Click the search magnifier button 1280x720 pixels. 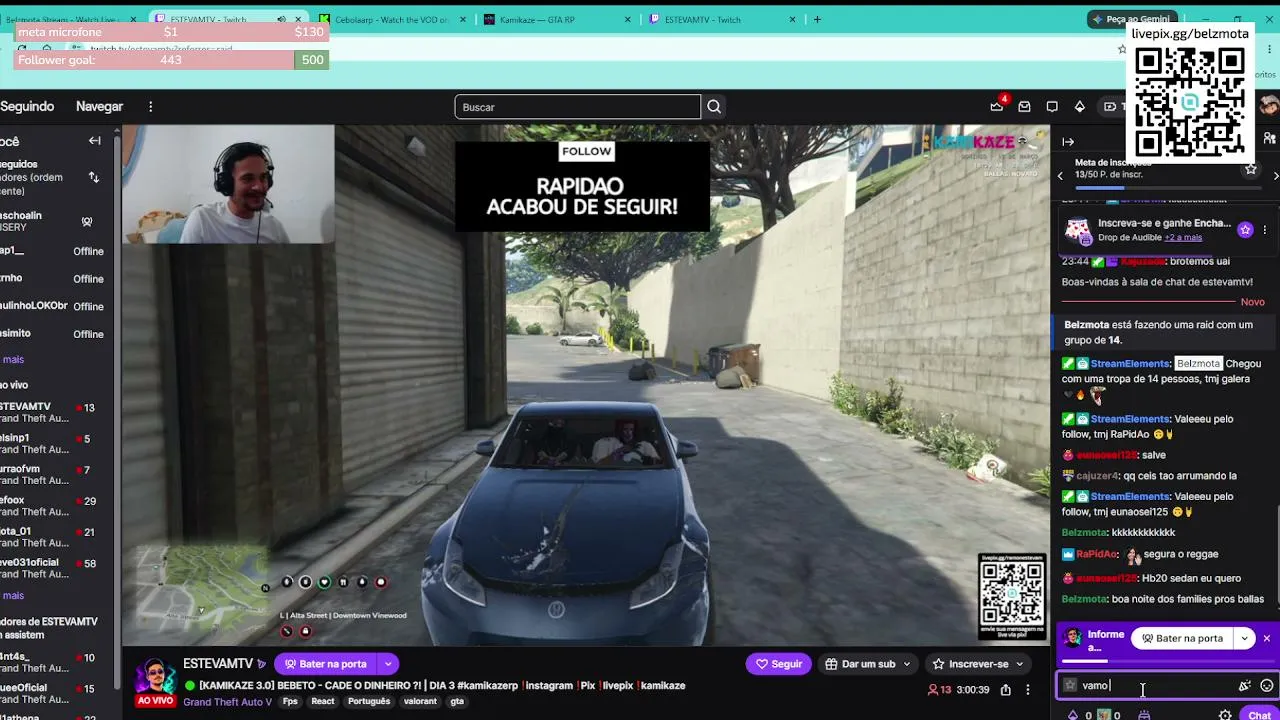click(714, 107)
